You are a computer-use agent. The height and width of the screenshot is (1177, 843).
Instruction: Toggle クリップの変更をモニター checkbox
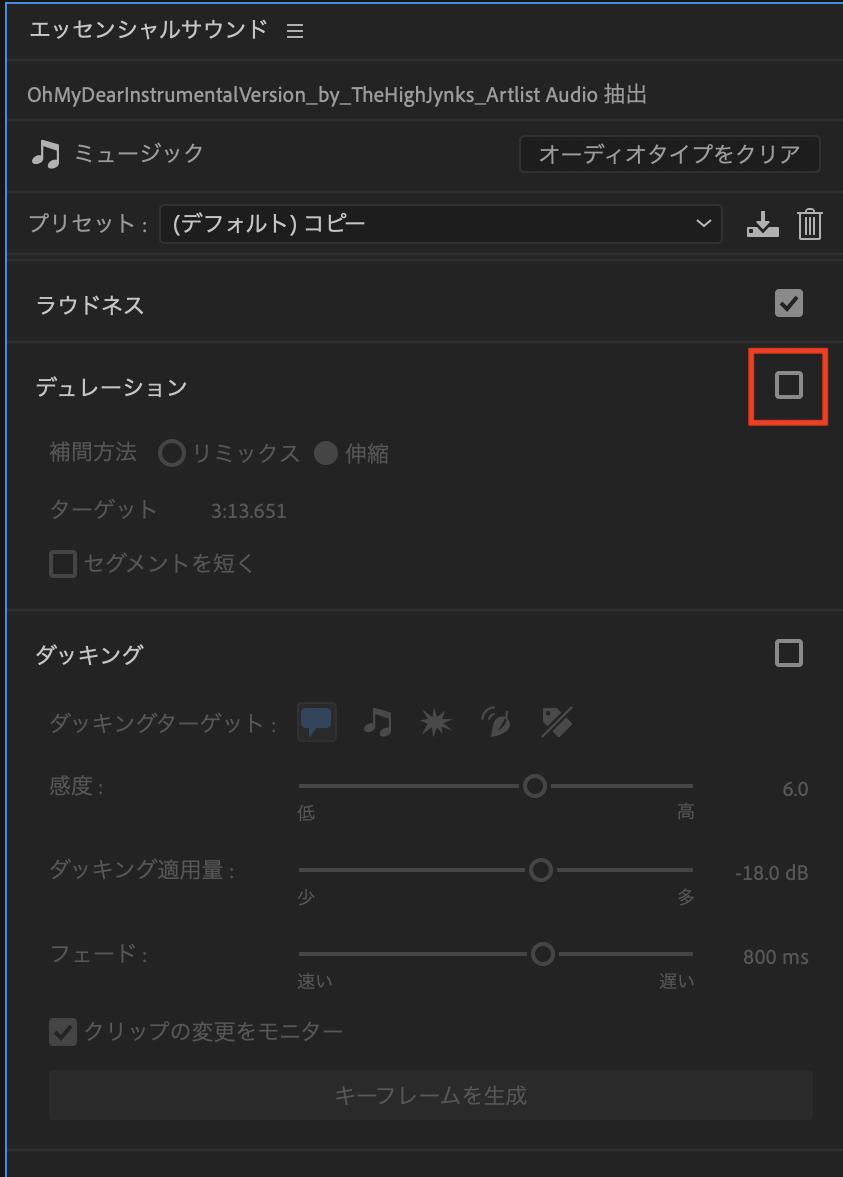coord(63,1032)
